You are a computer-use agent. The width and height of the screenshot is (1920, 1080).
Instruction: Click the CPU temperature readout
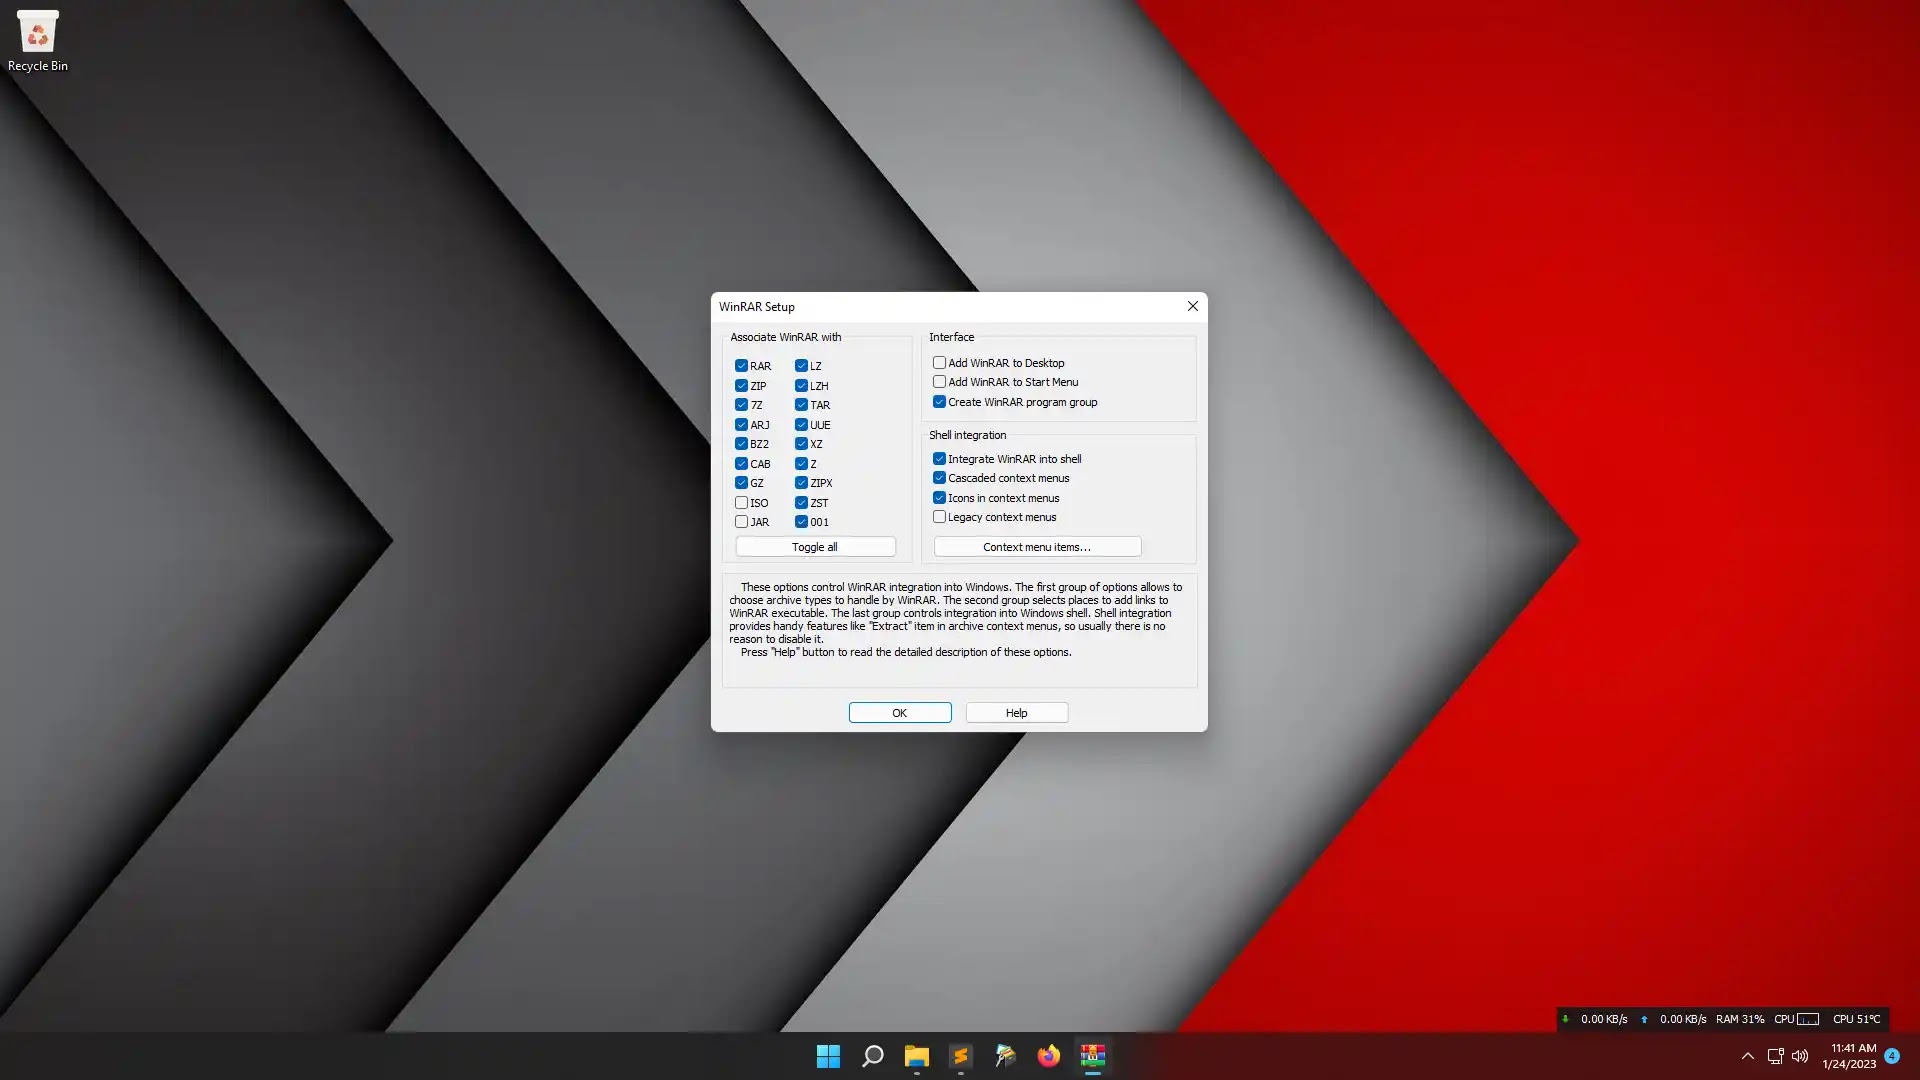pos(1857,1019)
